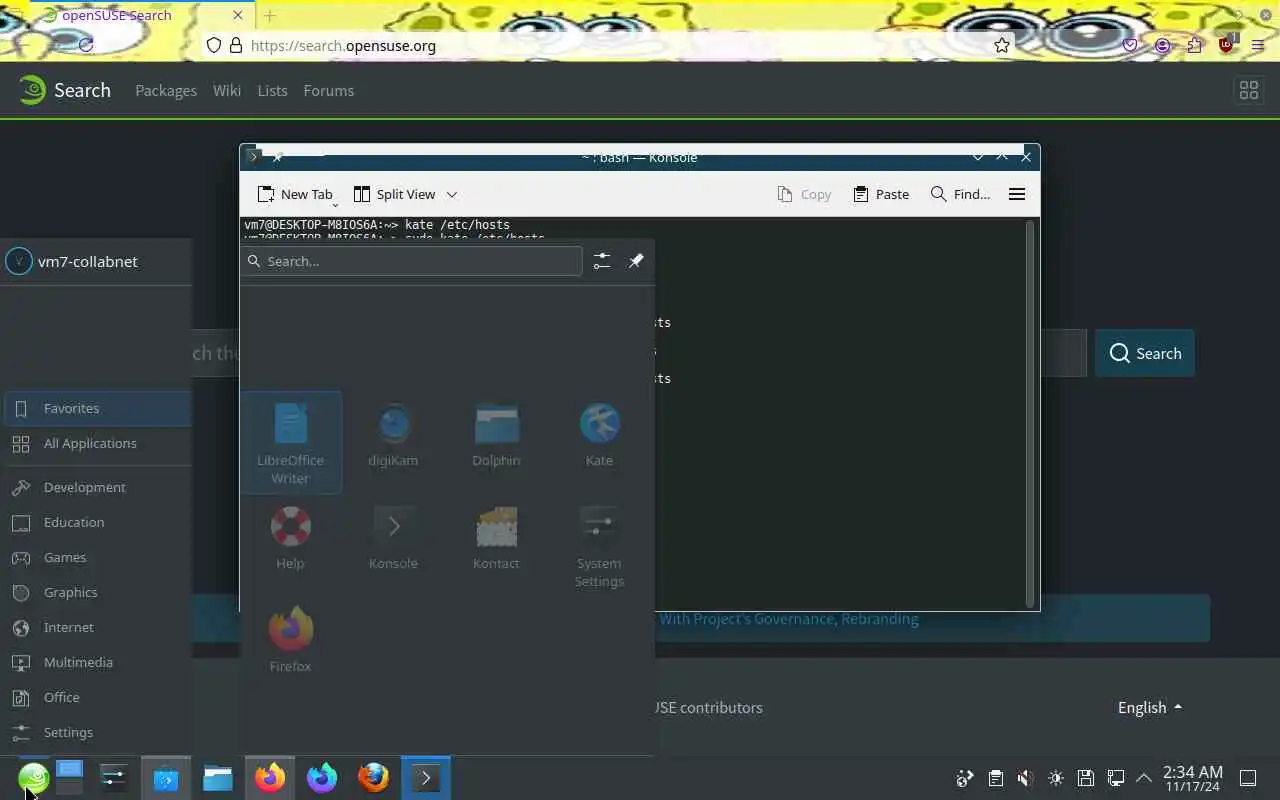Click the launcher search field

click(412, 261)
